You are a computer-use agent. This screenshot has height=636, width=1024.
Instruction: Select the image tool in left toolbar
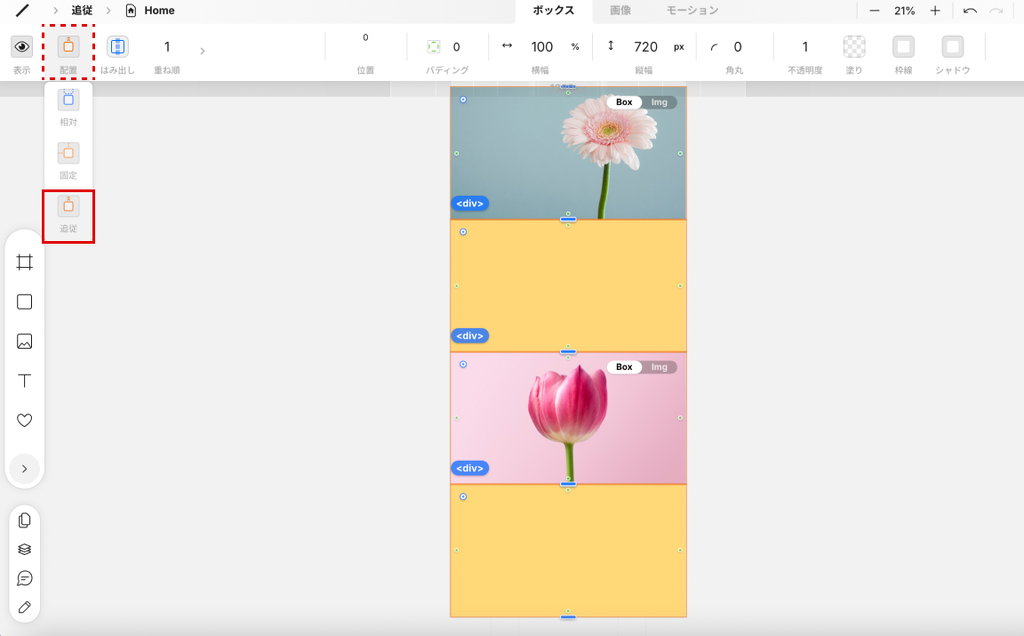click(24, 342)
